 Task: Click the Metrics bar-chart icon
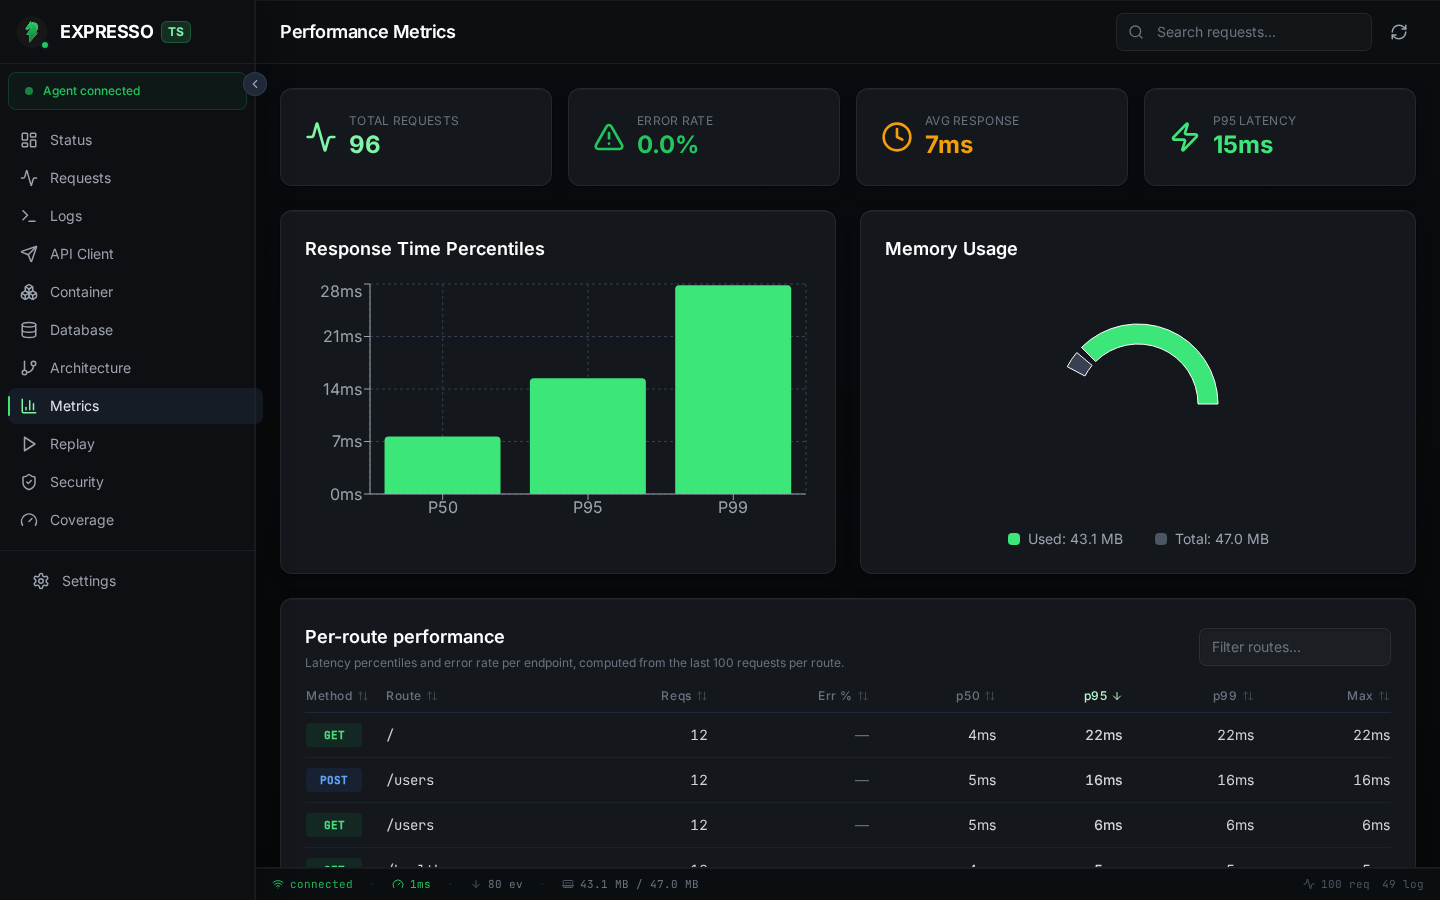coord(29,406)
